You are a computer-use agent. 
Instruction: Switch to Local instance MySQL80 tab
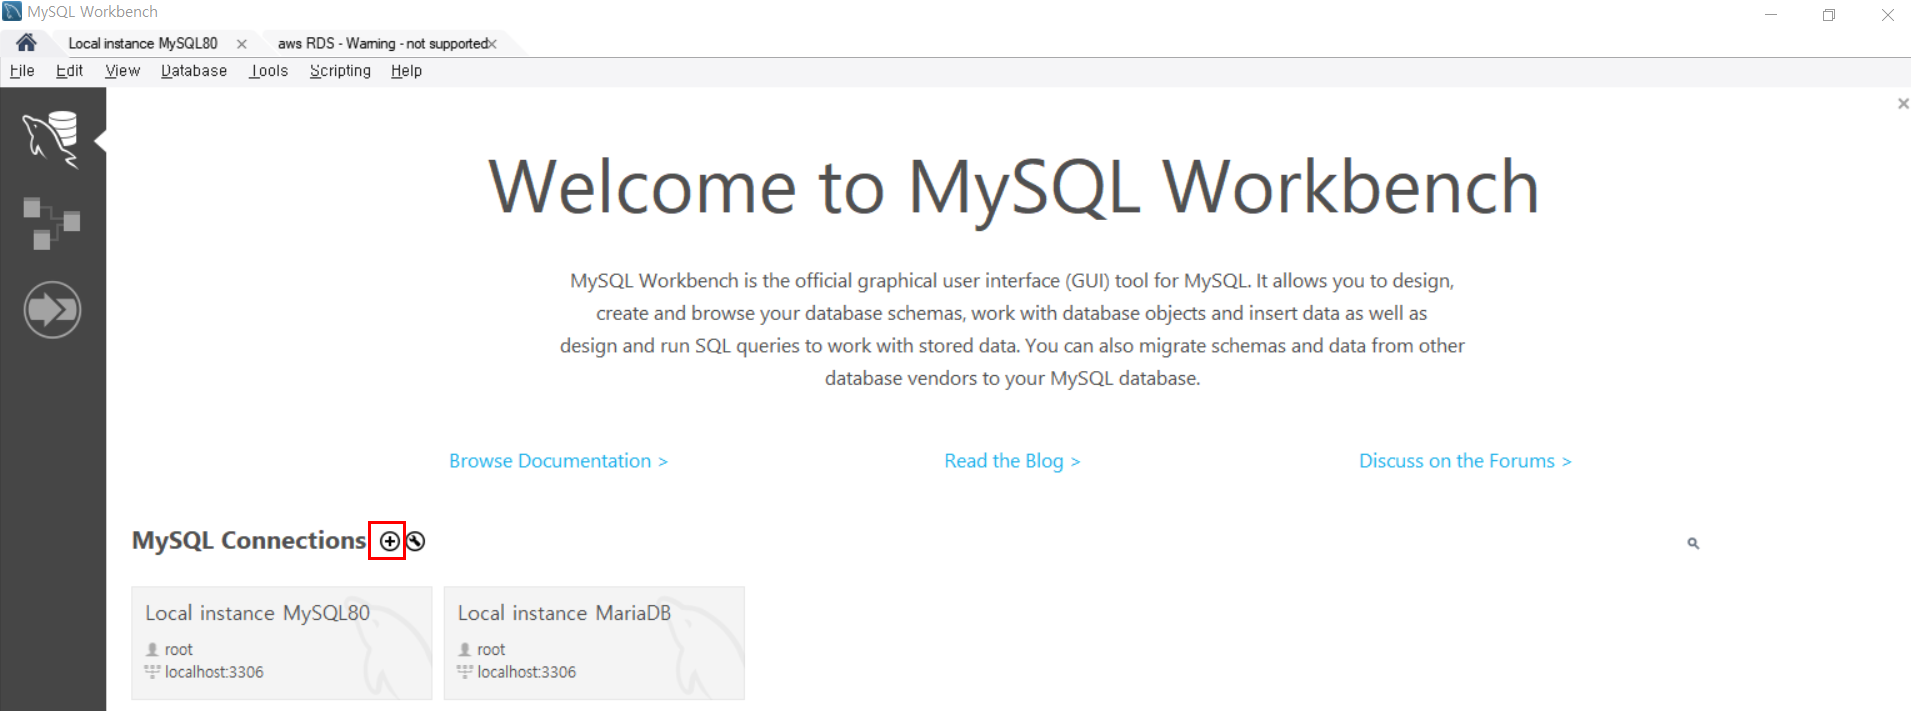pyautogui.click(x=143, y=43)
